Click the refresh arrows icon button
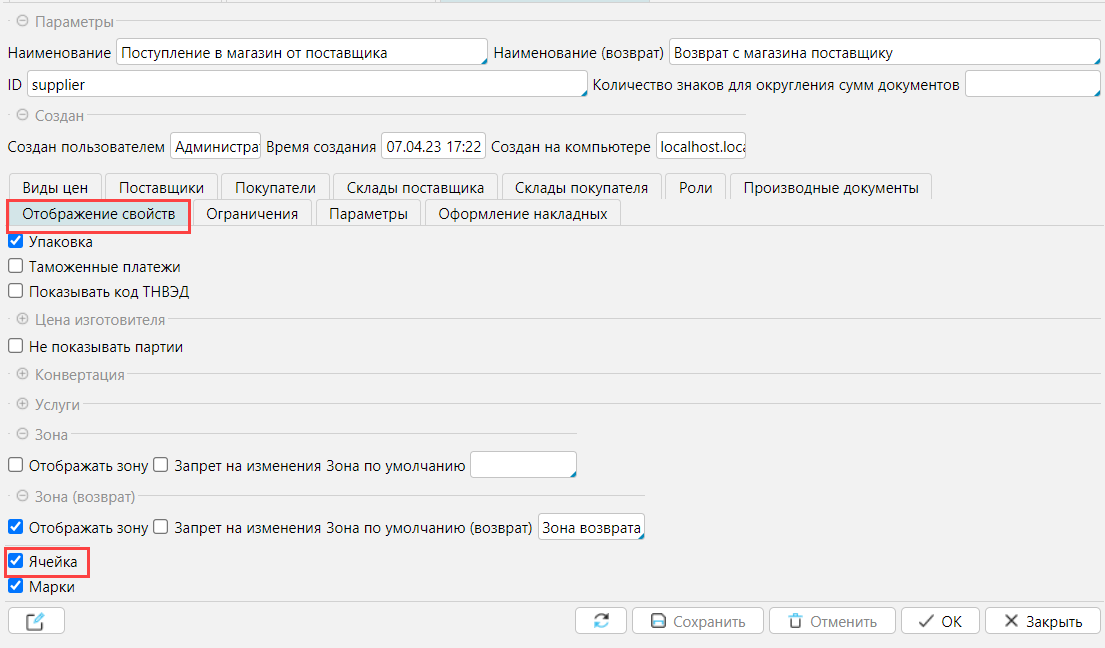 pyautogui.click(x=601, y=621)
